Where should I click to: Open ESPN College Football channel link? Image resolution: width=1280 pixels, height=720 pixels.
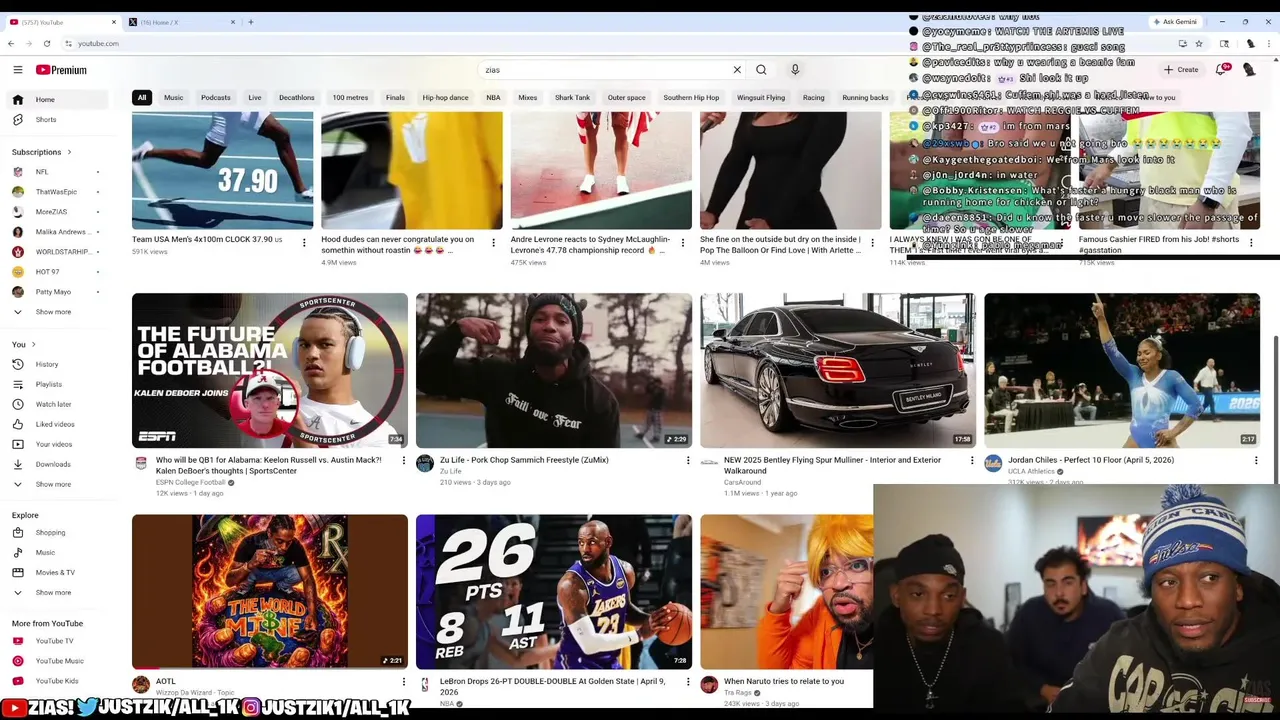click(x=190, y=482)
